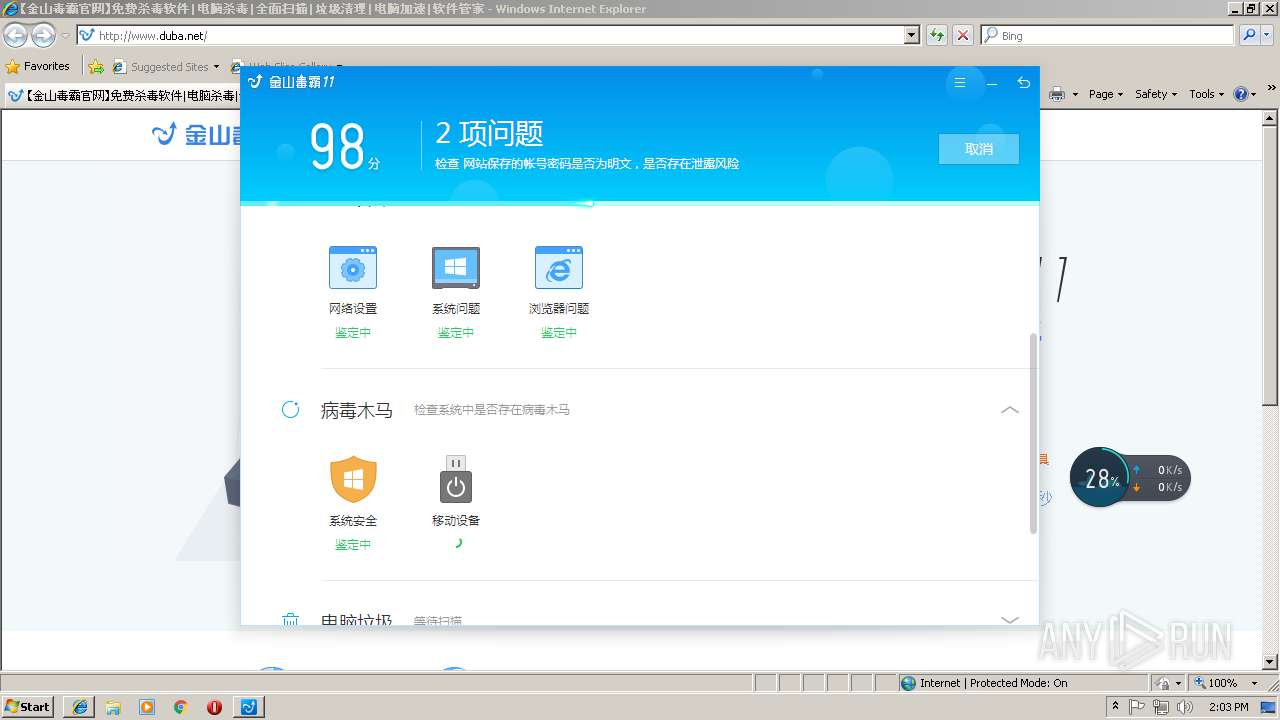1280x720 pixels.
Task: Open the Favorites panel
Action: [38, 67]
